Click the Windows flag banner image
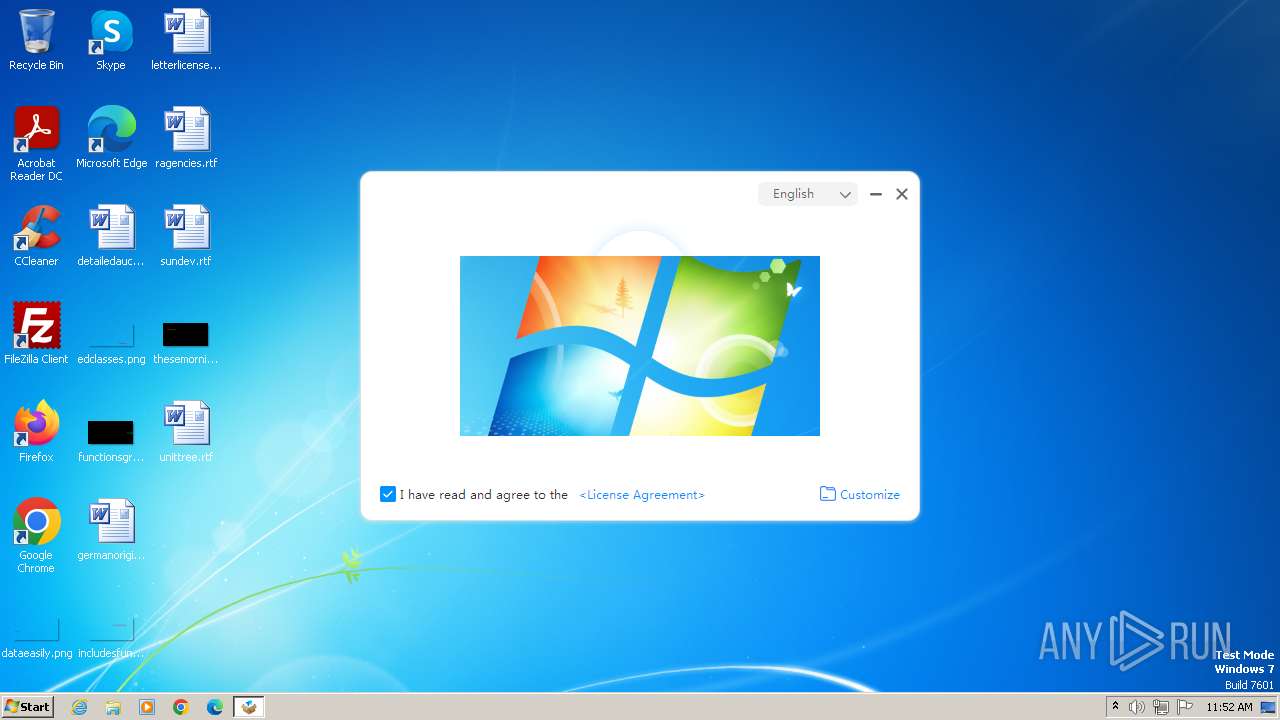Screen dimensions: 1280x720 [x=640, y=346]
